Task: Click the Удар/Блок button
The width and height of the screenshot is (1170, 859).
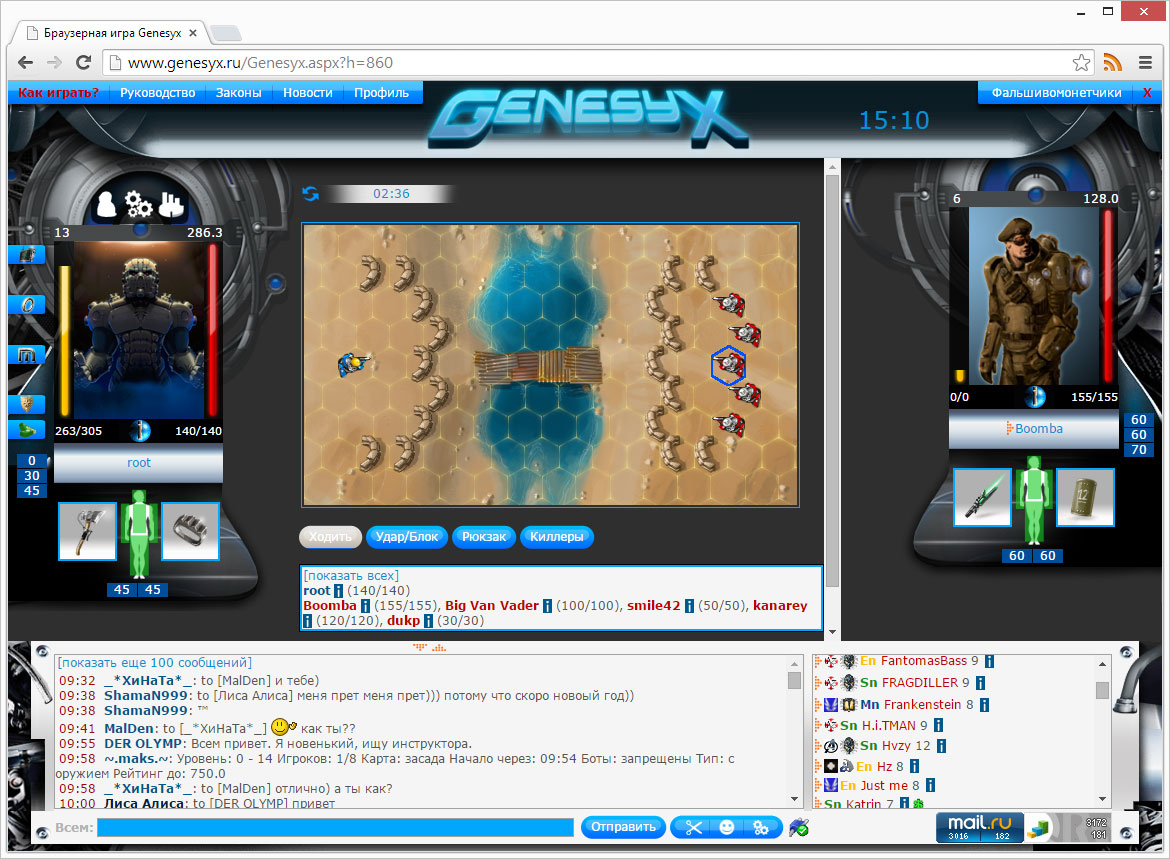Action: pos(407,537)
